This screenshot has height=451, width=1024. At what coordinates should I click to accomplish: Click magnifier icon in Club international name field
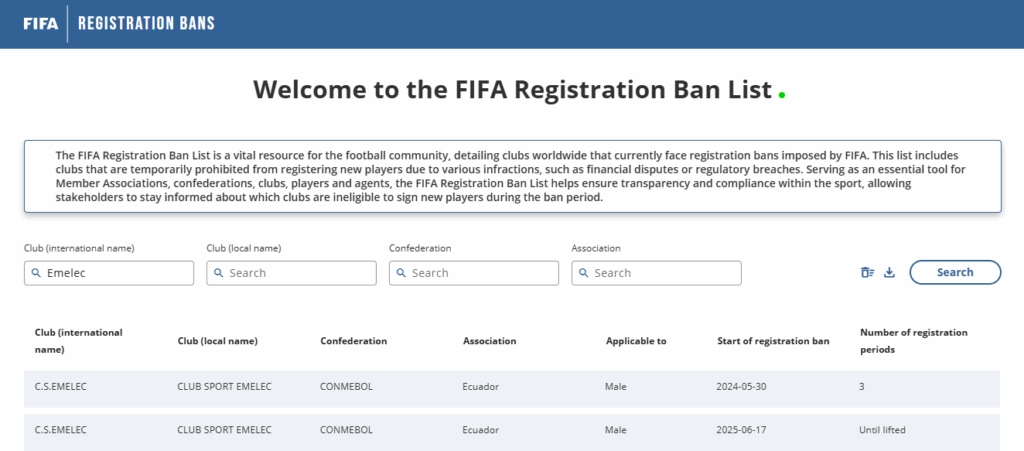coord(36,273)
